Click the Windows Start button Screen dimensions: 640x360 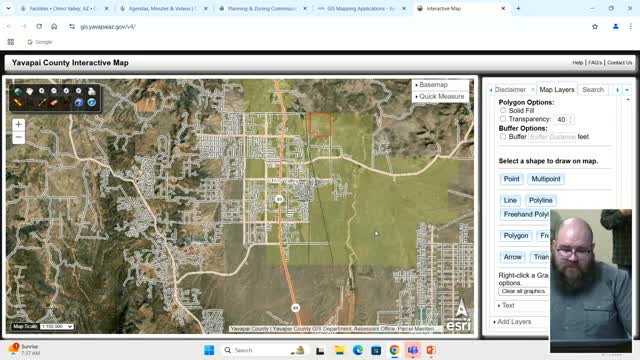209,350
